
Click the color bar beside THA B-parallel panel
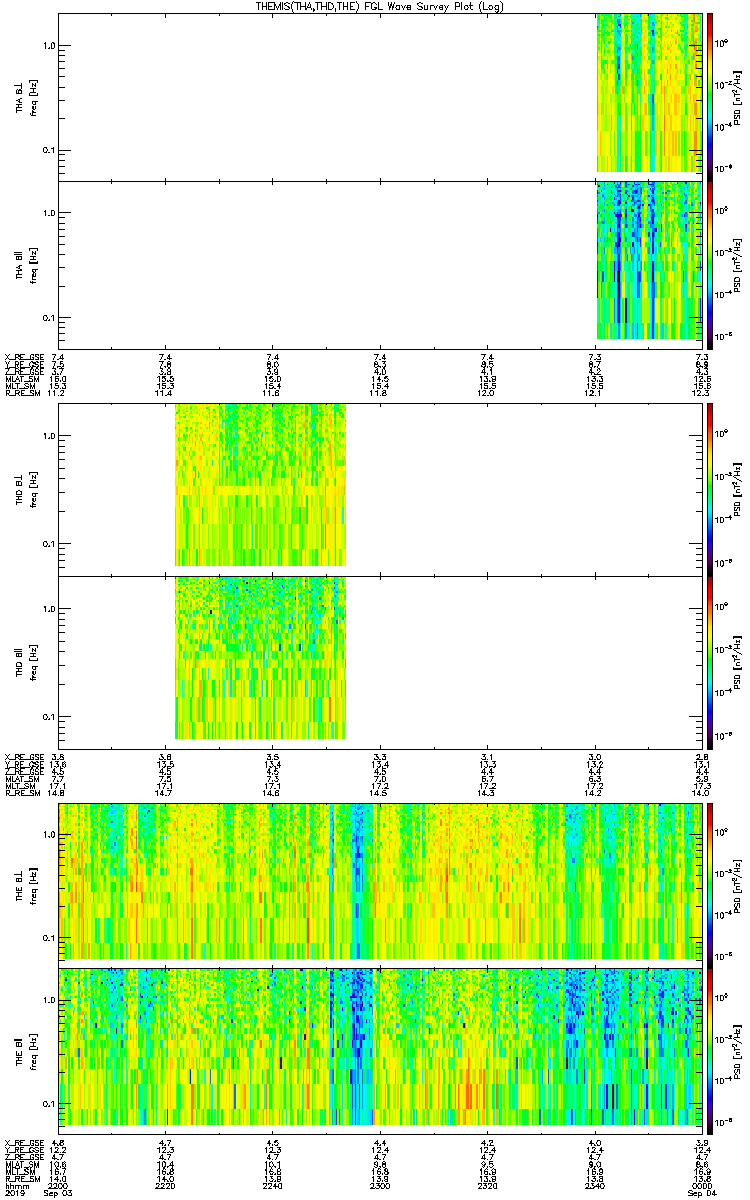pyautogui.click(x=711, y=264)
